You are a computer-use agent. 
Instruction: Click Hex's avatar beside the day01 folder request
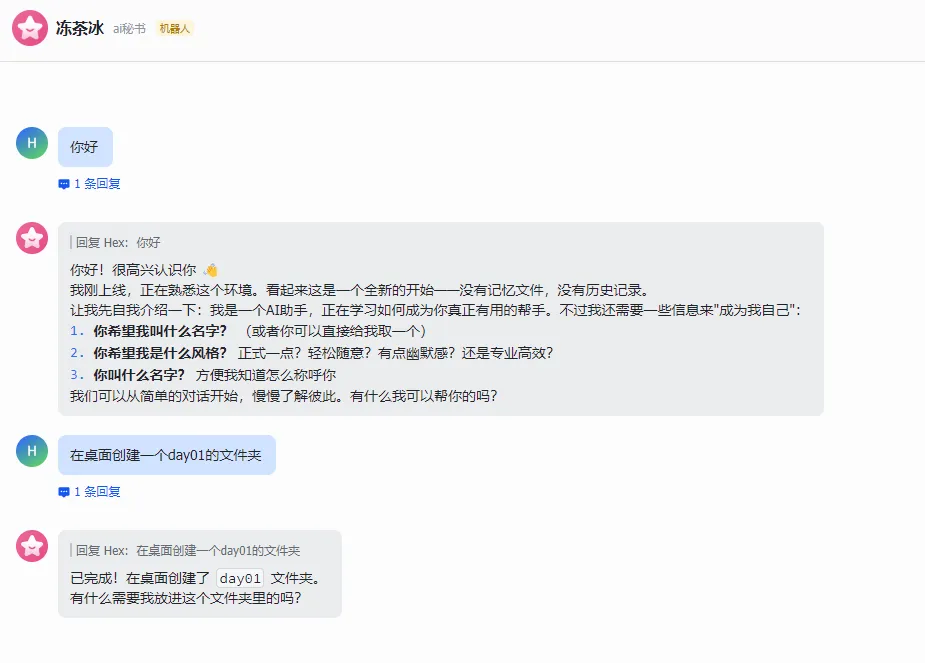[x=32, y=451]
